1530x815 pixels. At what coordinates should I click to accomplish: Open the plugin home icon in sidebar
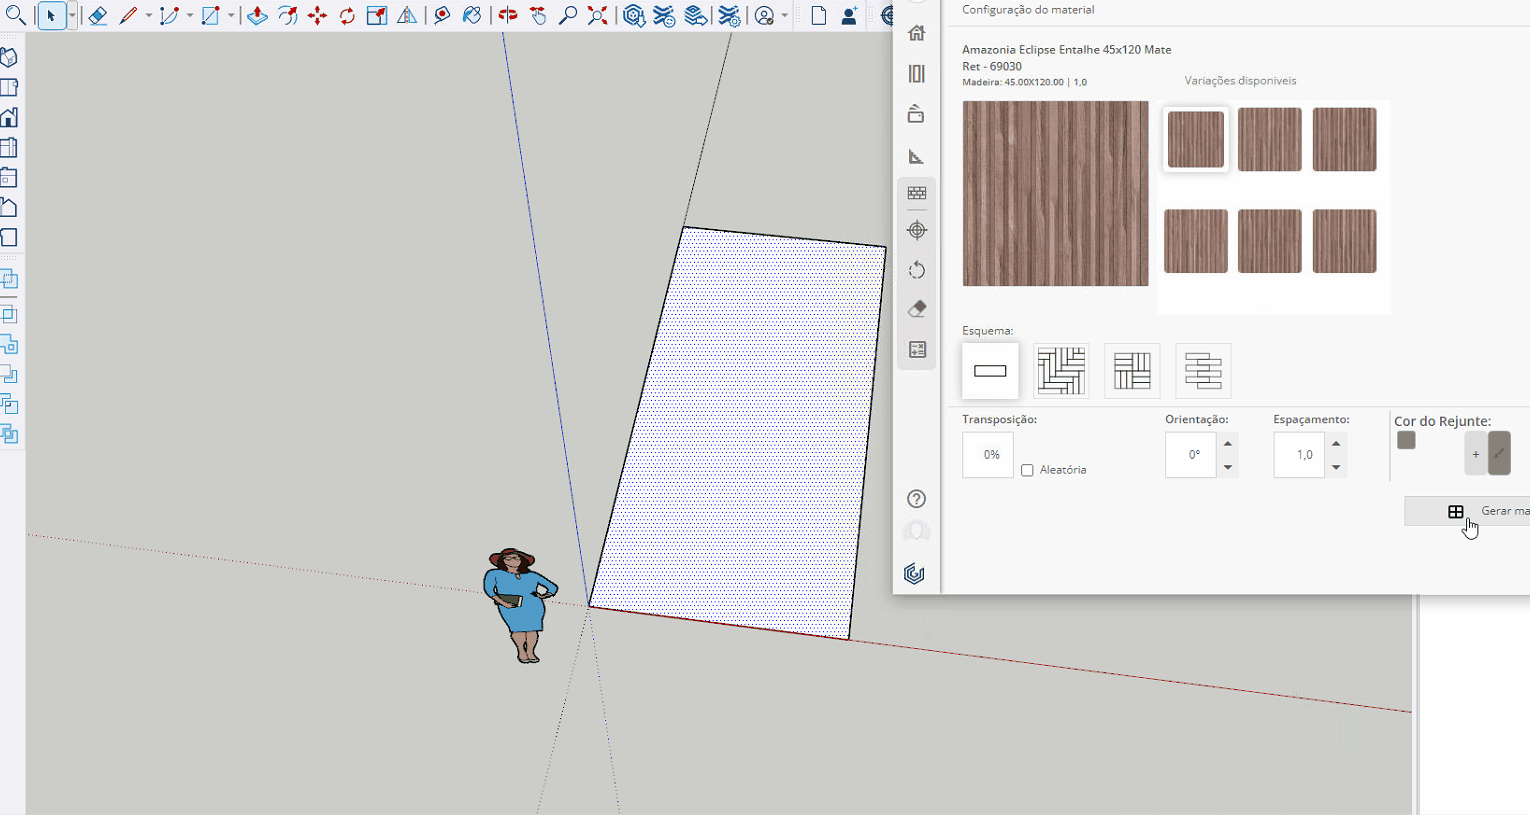click(916, 33)
